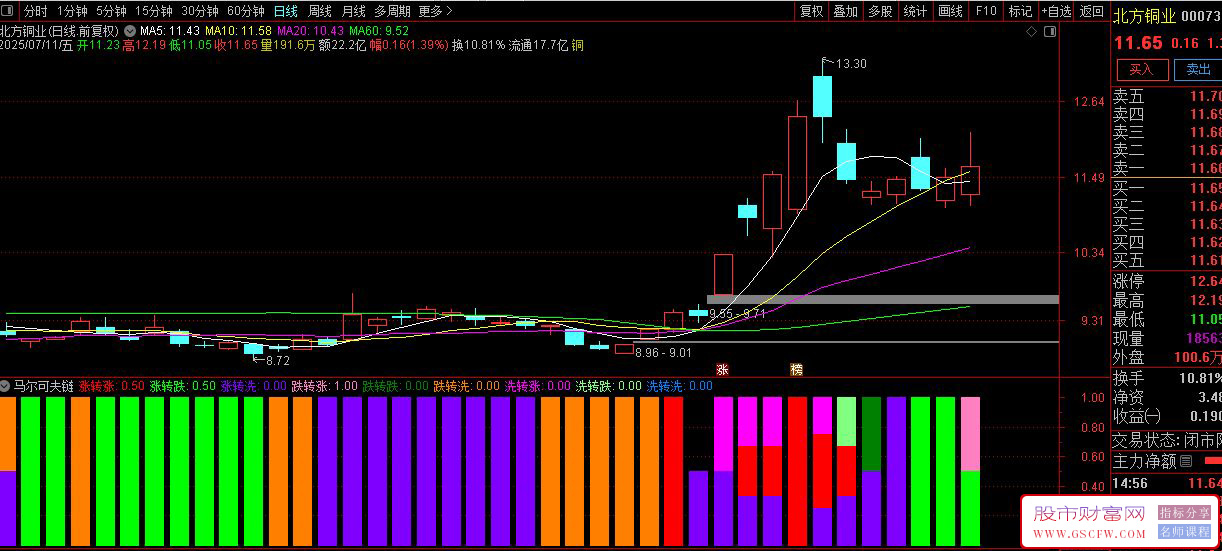Click the 8.96 - 9.01 gap label

point(663,352)
